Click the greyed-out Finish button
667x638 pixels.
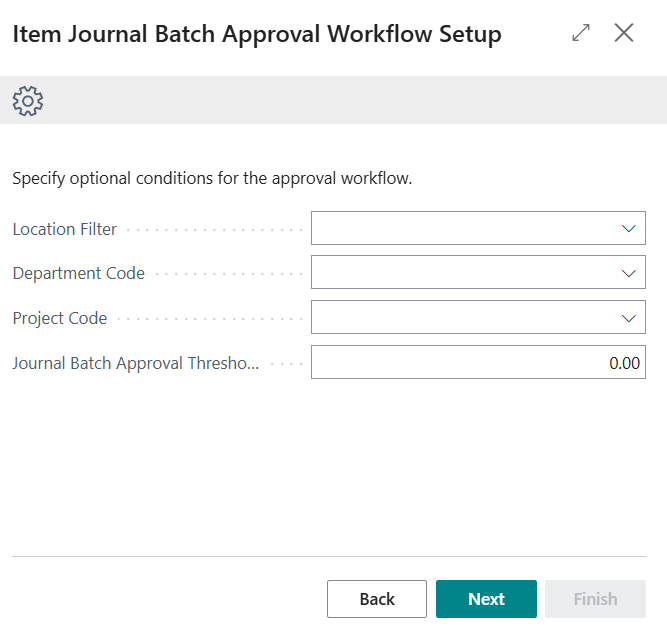tap(595, 599)
